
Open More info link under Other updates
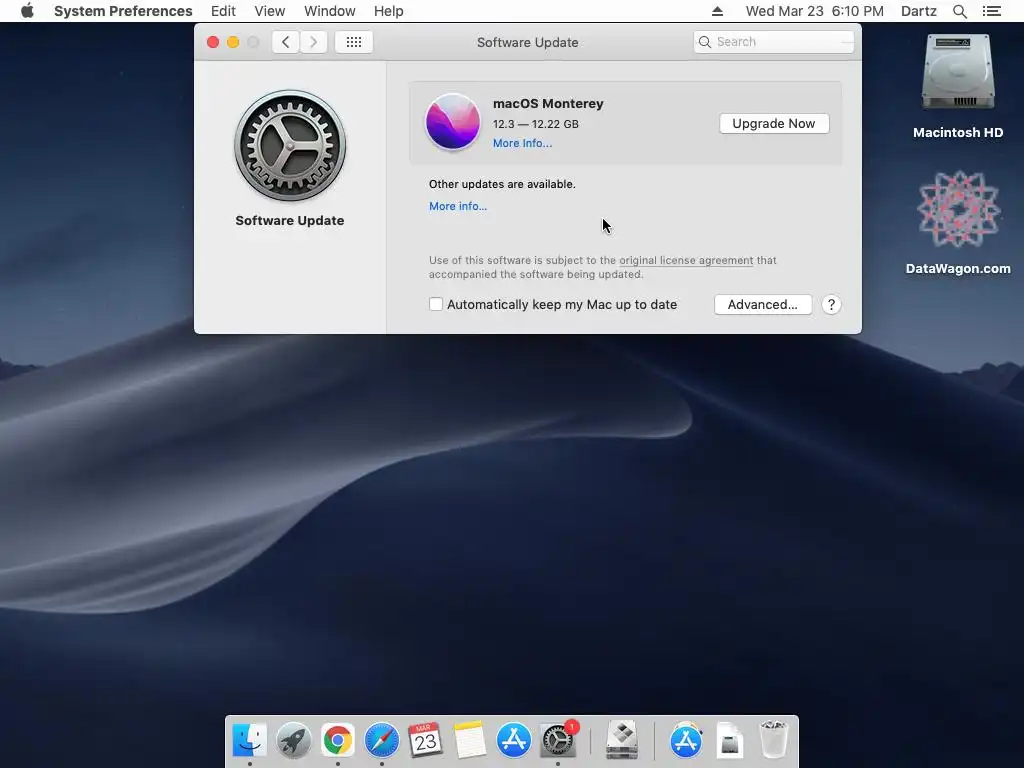coord(458,206)
